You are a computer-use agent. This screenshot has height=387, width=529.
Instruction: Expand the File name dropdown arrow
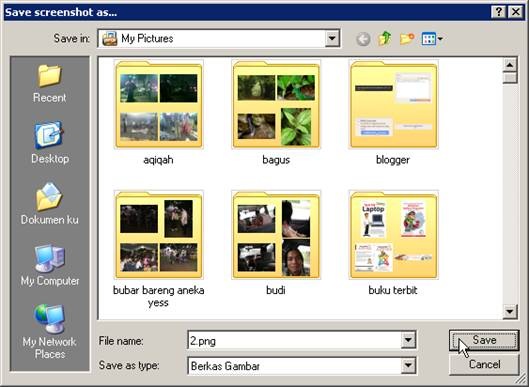click(x=408, y=340)
